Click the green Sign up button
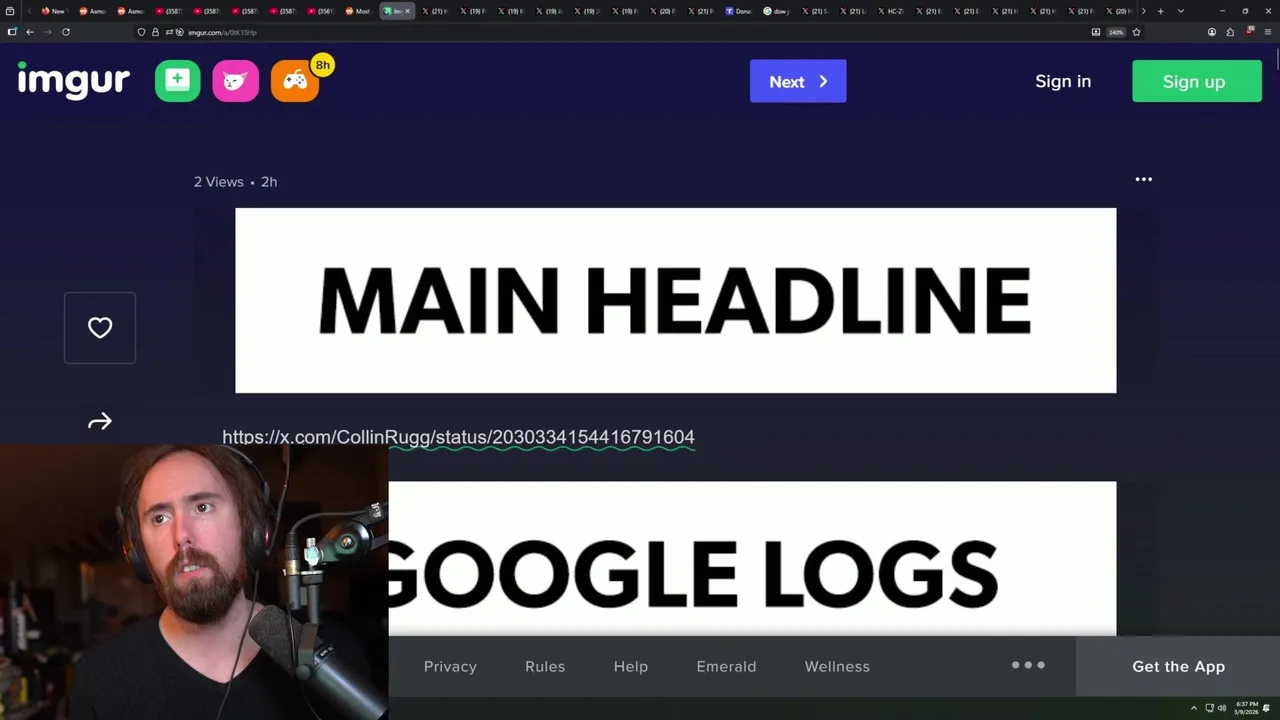This screenshot has height=720, width=1280. [x=1197, y=81]
